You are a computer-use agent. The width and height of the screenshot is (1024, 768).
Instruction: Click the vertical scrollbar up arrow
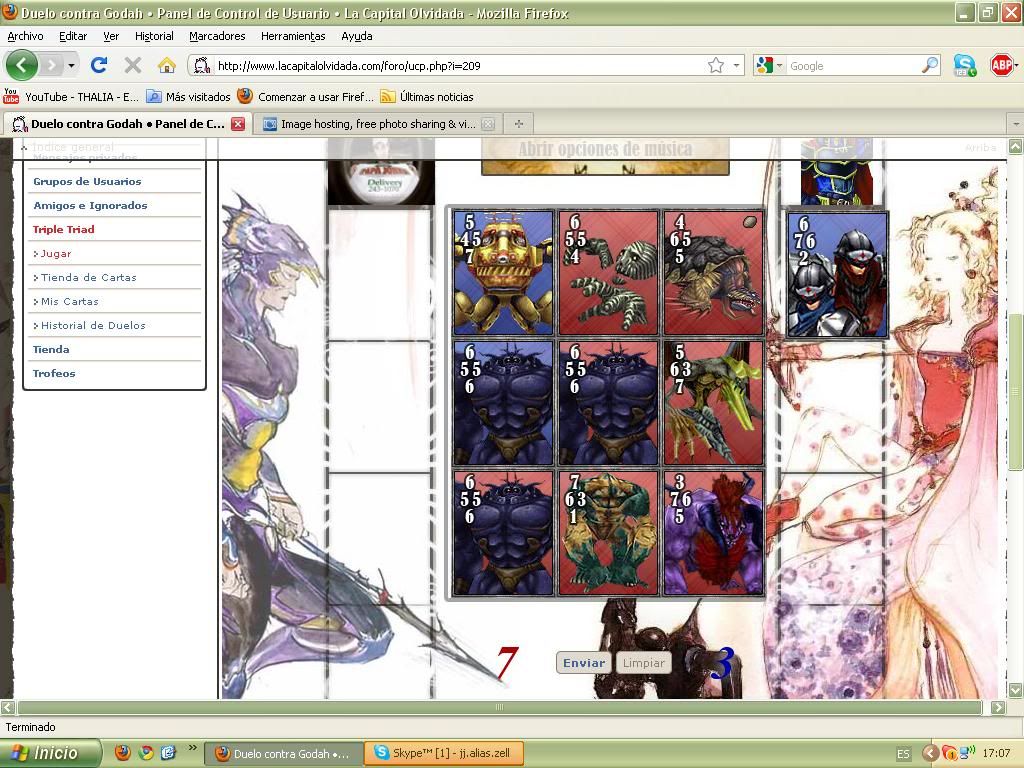click(1016, 147)
